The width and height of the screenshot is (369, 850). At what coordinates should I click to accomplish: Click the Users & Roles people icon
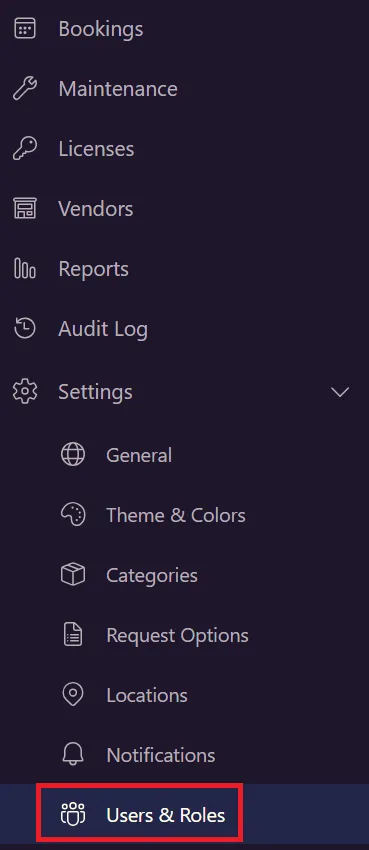(73, 815)
